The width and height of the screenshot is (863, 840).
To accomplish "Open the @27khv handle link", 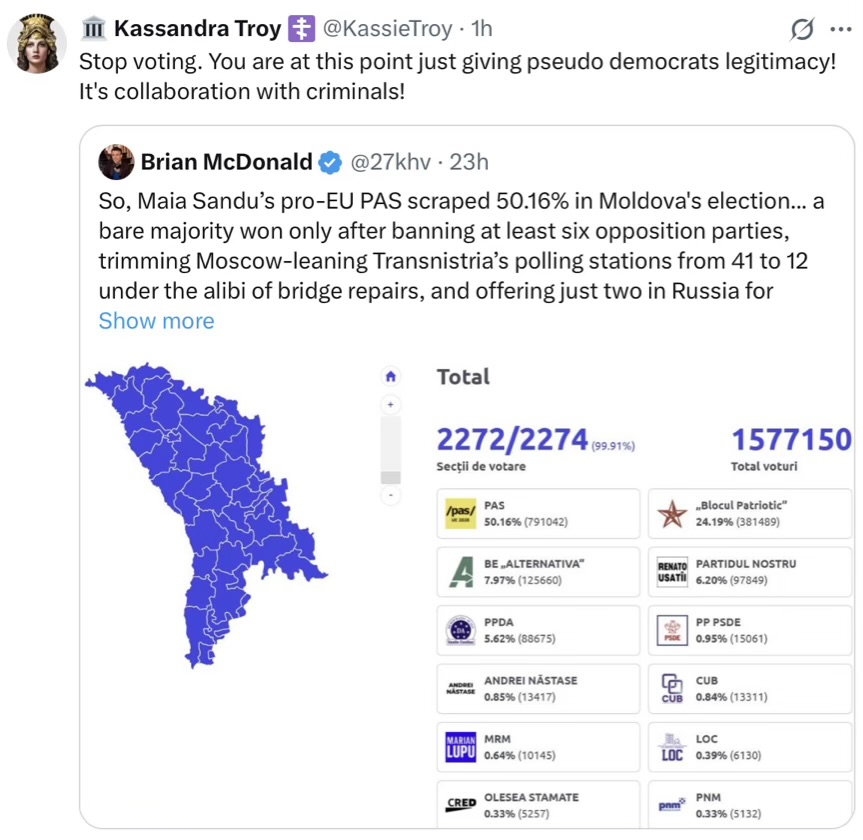I will 390,162.
